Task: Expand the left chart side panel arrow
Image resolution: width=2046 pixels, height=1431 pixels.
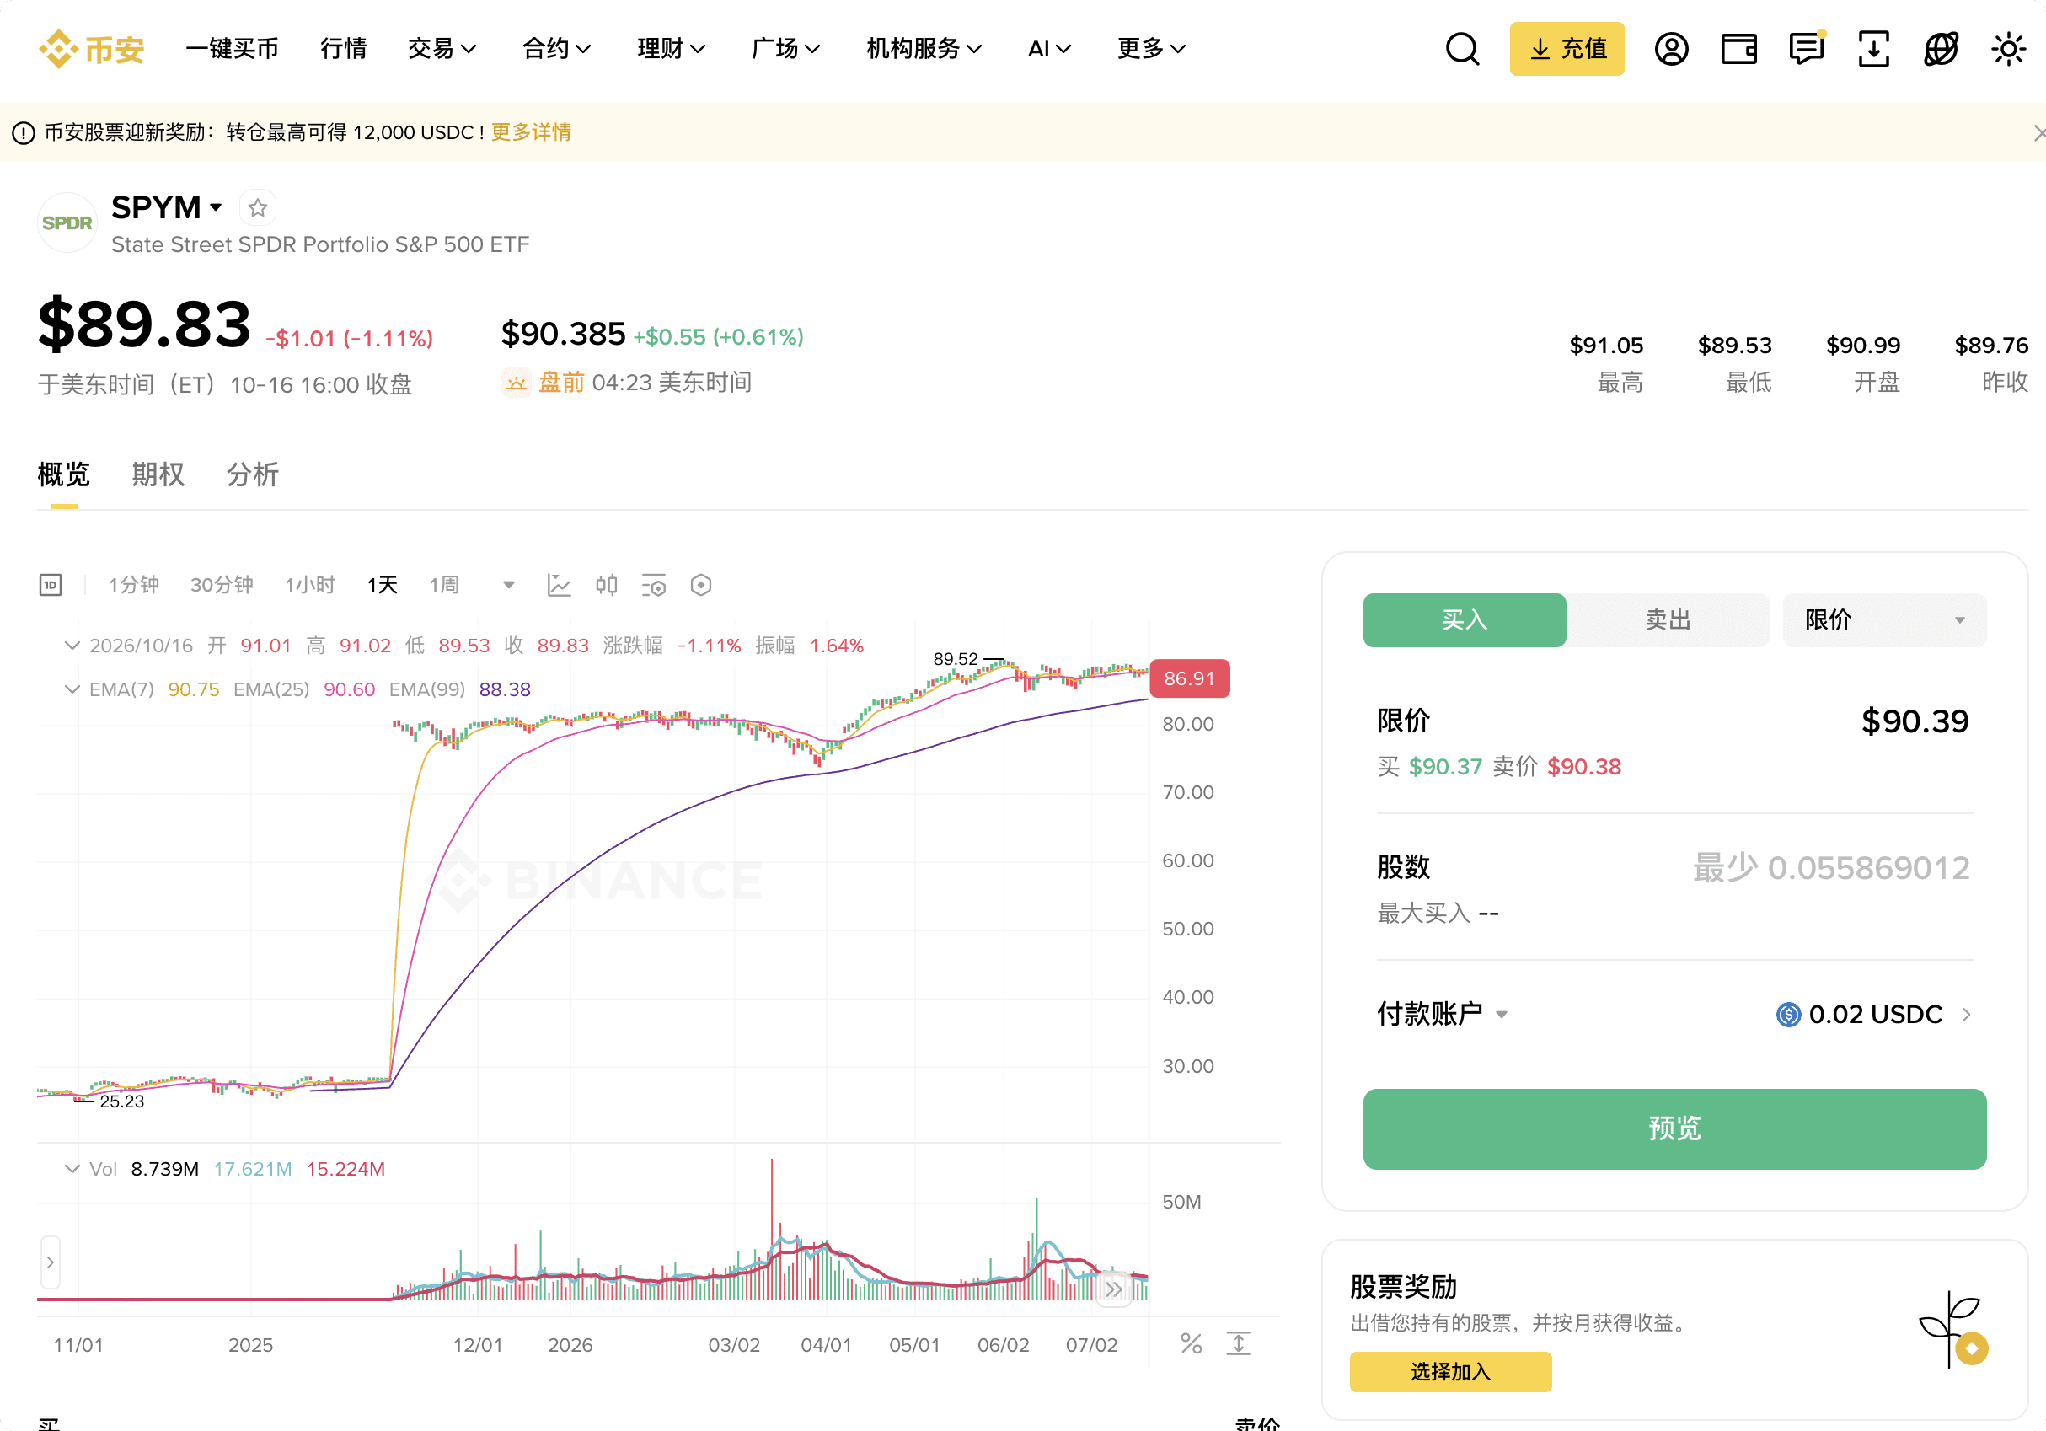Action: 50,1263
